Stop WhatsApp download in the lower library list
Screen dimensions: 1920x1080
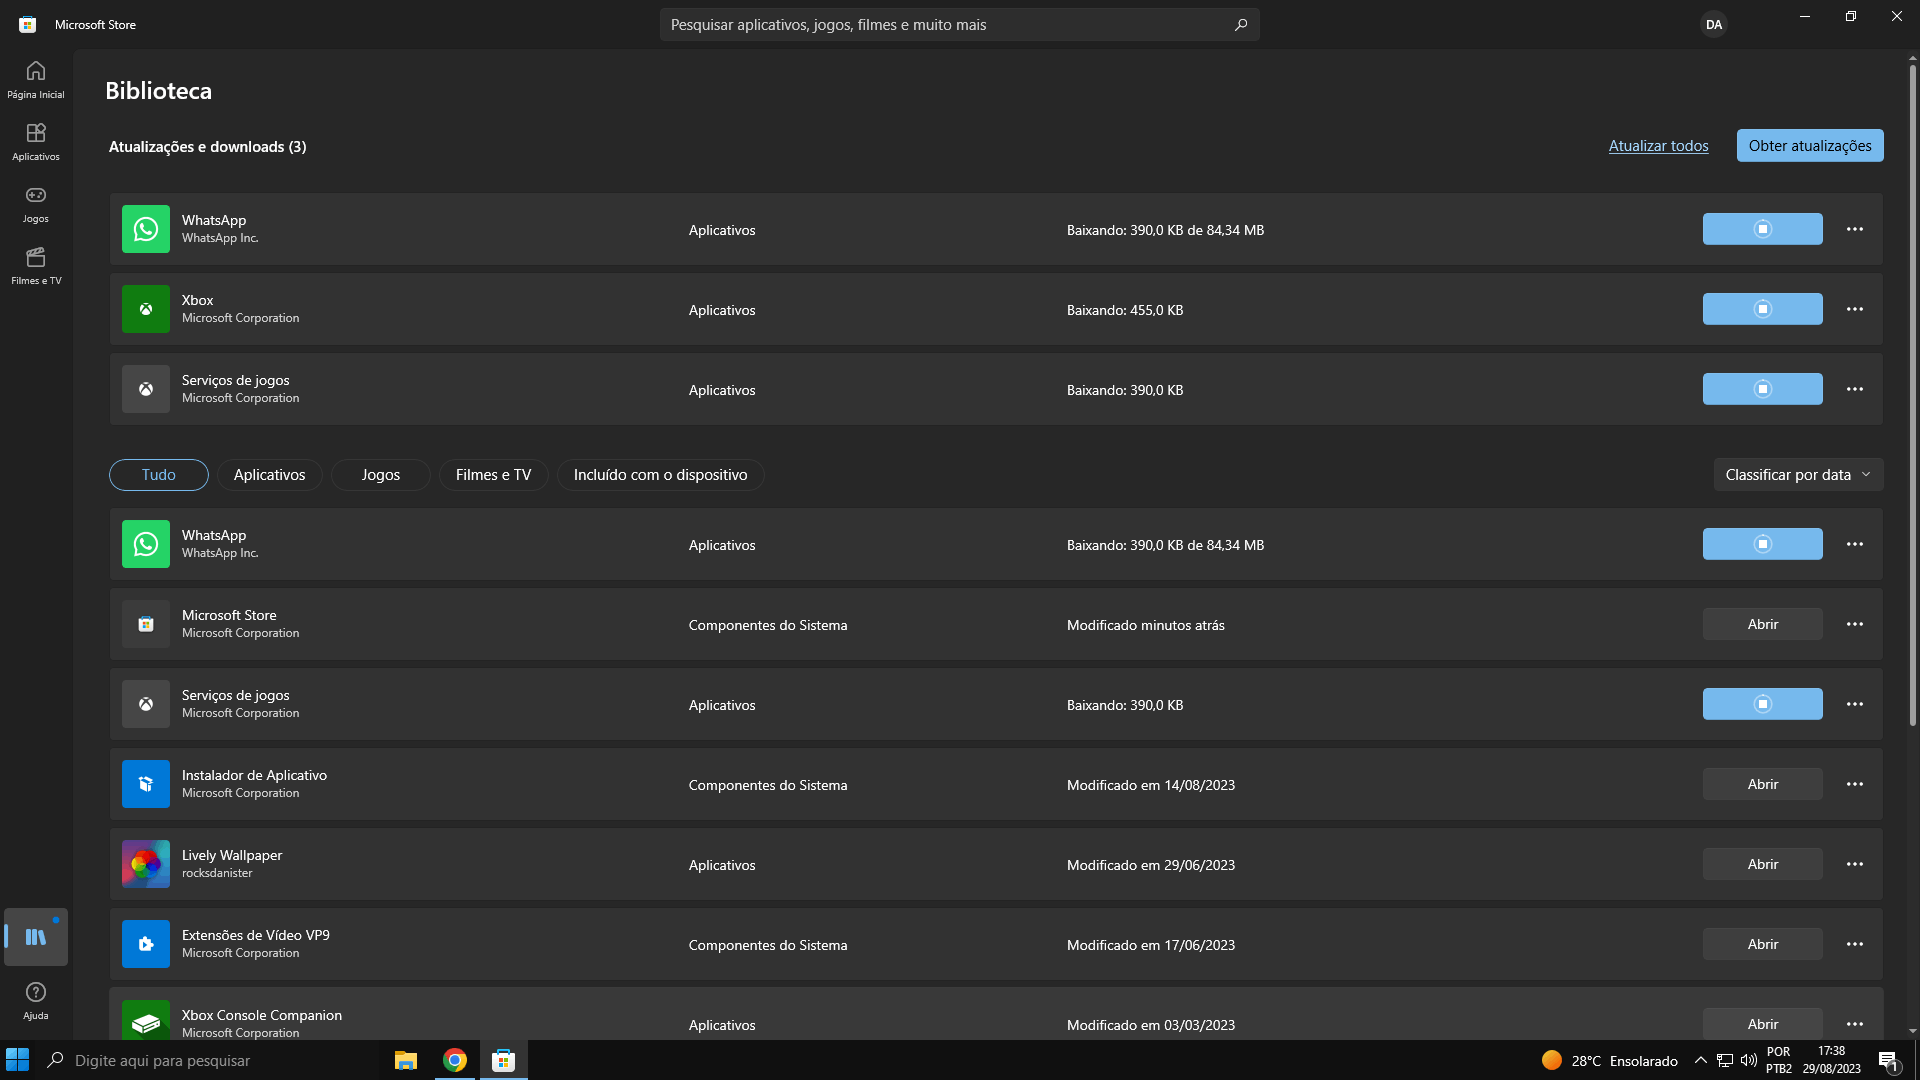pos(1762,544)
